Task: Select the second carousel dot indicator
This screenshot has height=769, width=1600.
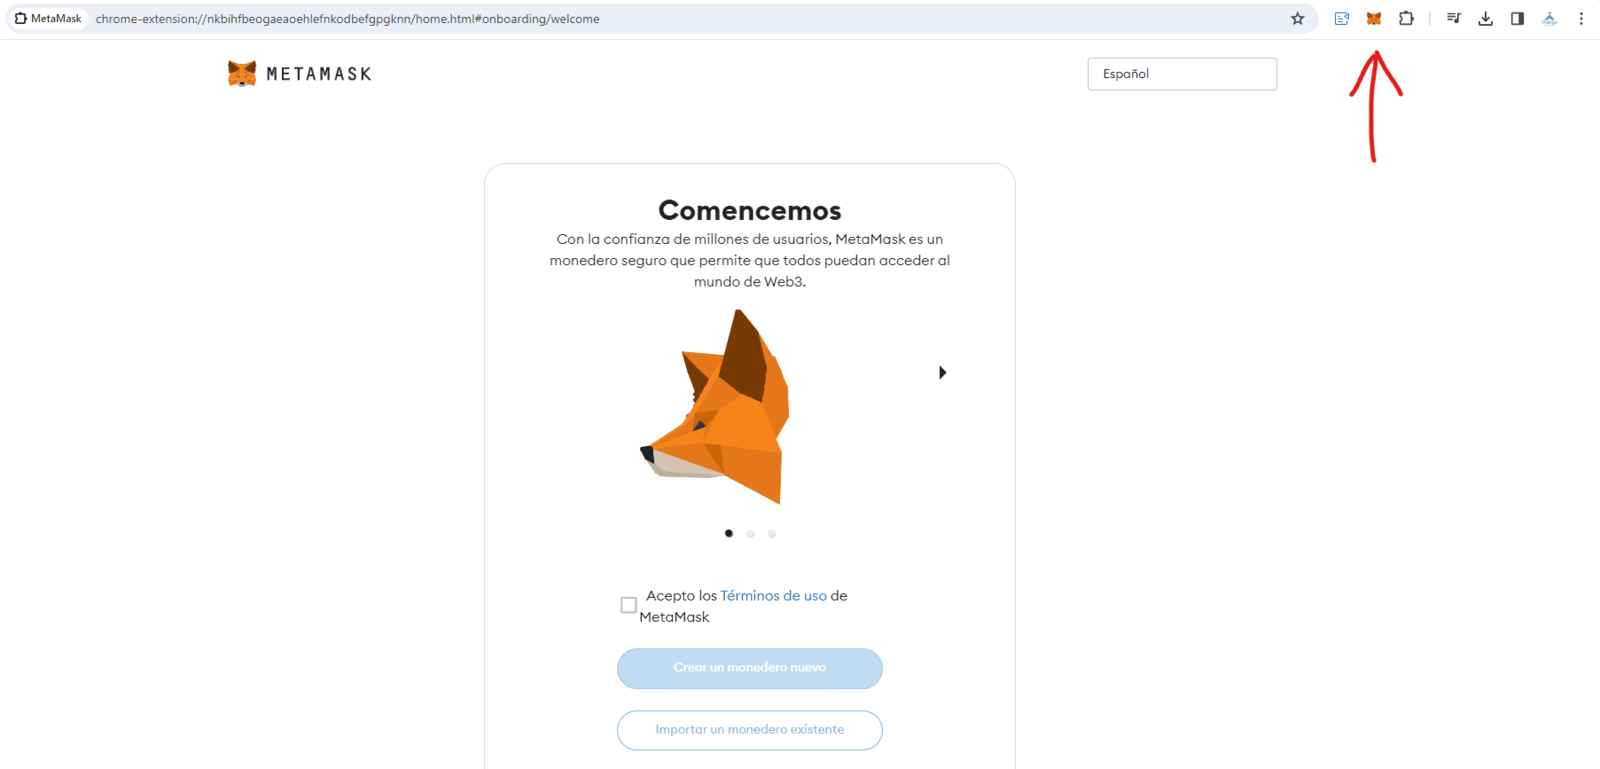Action: pos(750,533)
